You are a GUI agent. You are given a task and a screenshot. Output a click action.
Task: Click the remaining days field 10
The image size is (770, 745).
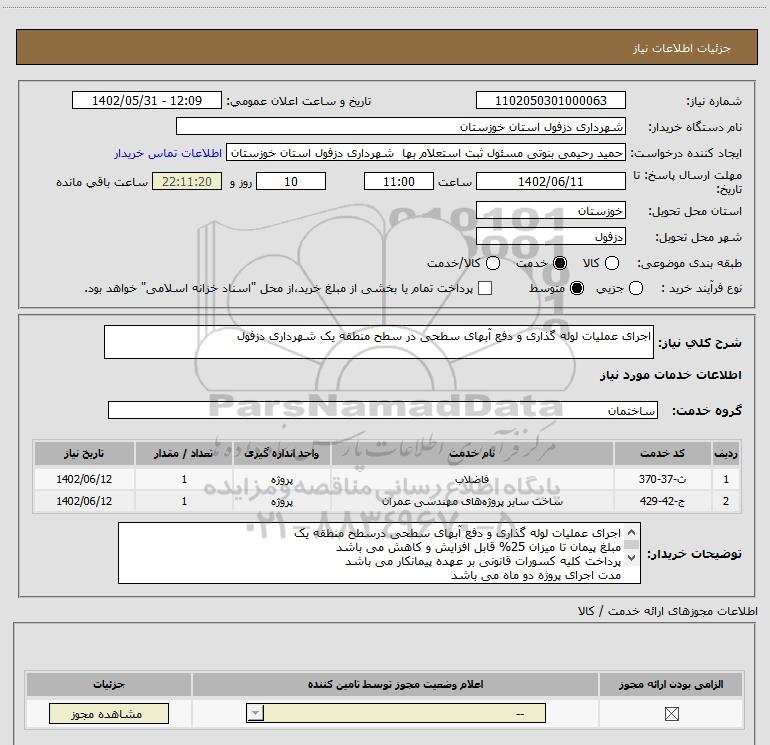click(291, 181)
